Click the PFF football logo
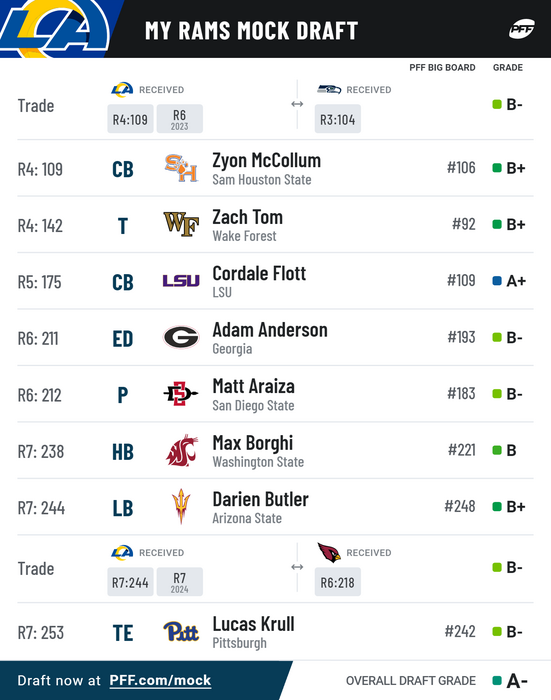Image resolution: width=551 pixels, height=700 pixels. click(522, 29)
